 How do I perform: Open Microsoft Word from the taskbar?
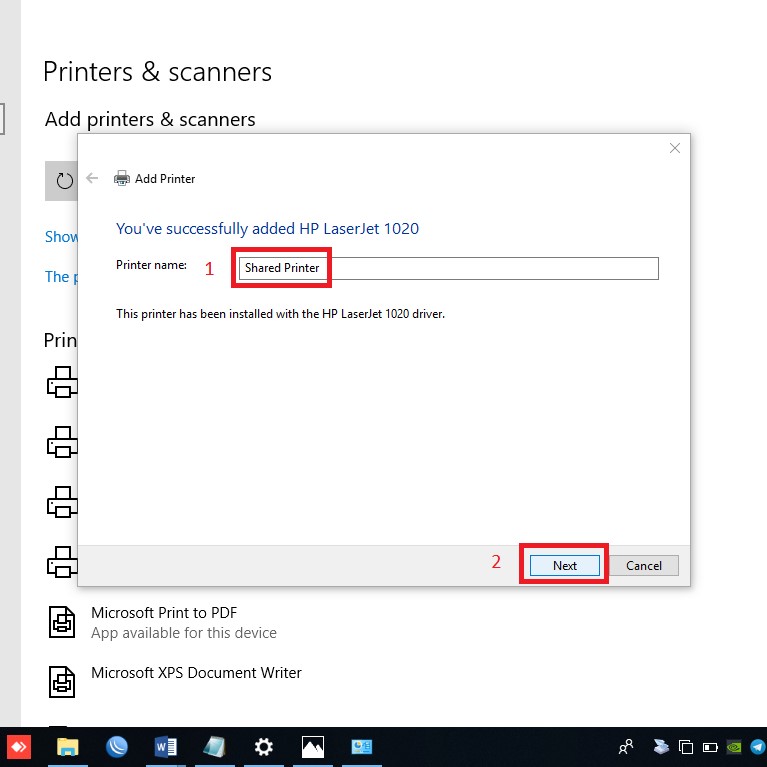point(166,746)
